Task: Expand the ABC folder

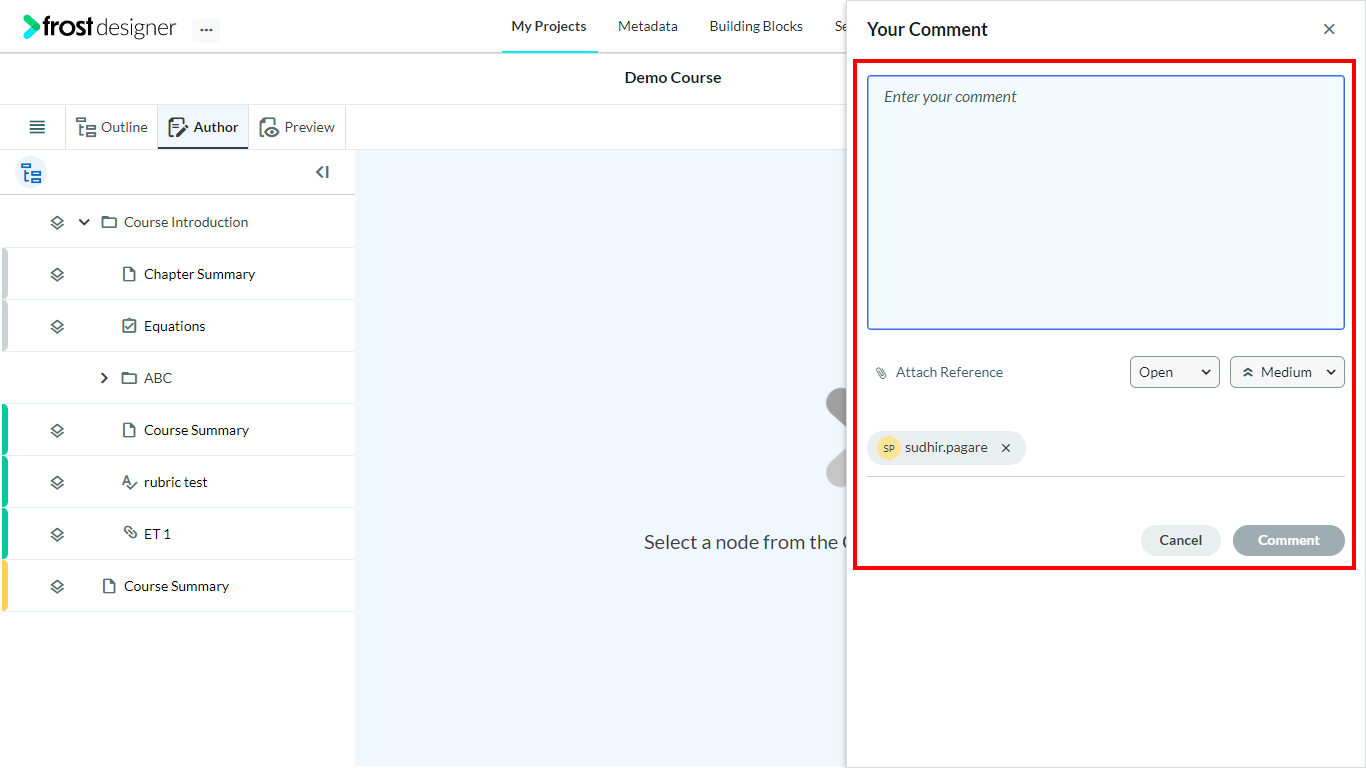Action: [104, 378]
